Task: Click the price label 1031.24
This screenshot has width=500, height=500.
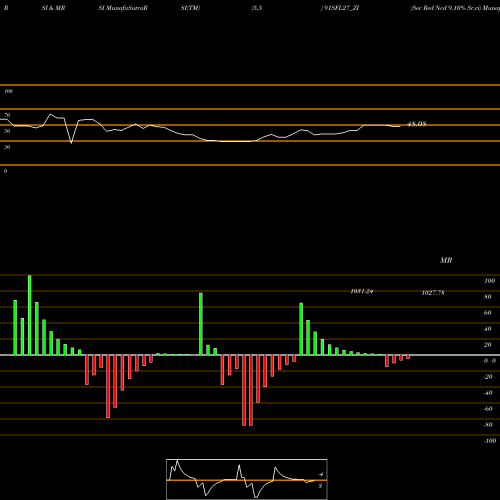Action: coord(362,291)
